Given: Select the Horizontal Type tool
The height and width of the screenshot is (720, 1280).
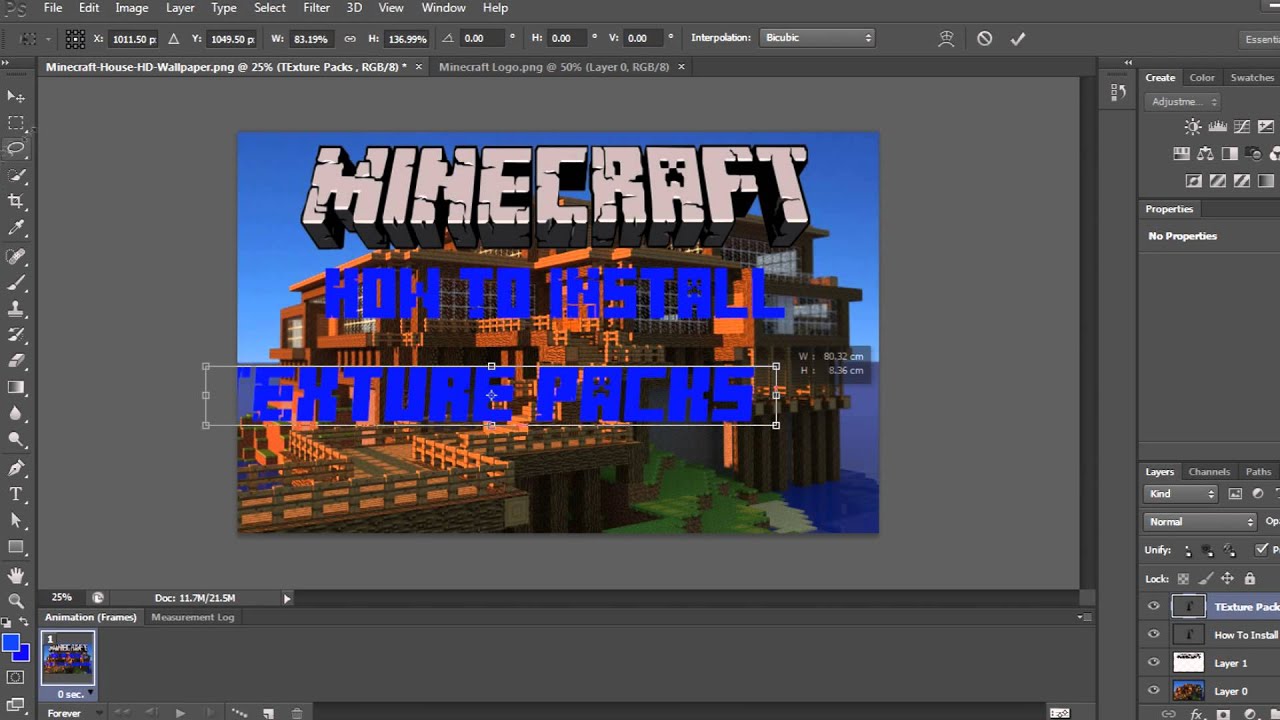Looking at the screenshot, I should pyautogui.click(x=16, y=494).
